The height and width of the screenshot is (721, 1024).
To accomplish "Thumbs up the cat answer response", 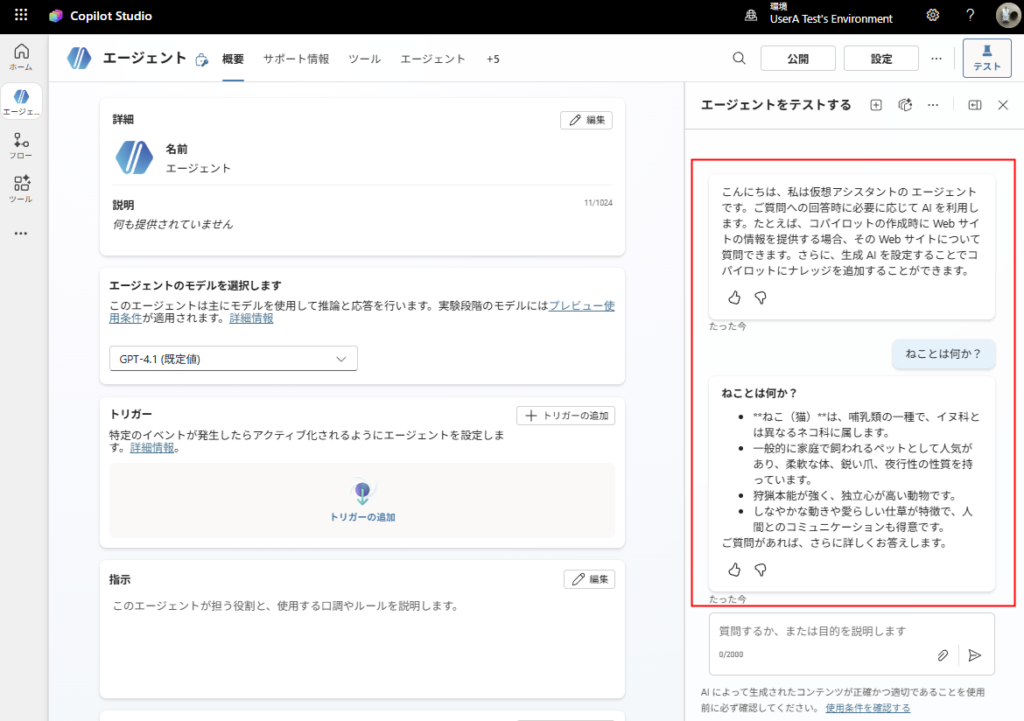I will click(x=734, y=569).
